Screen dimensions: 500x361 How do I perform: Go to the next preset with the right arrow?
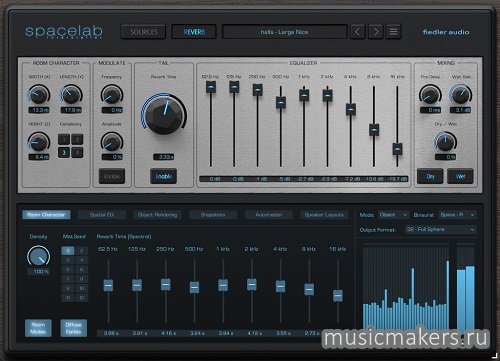376,32
